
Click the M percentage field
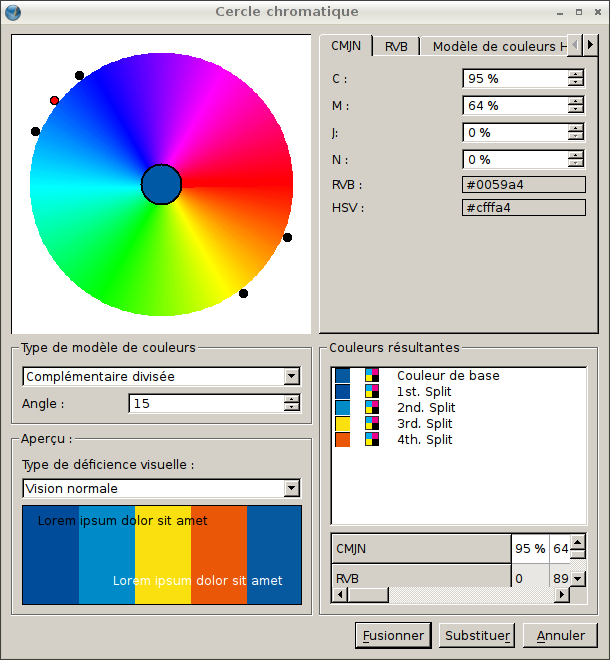click(x=515, y=106)
